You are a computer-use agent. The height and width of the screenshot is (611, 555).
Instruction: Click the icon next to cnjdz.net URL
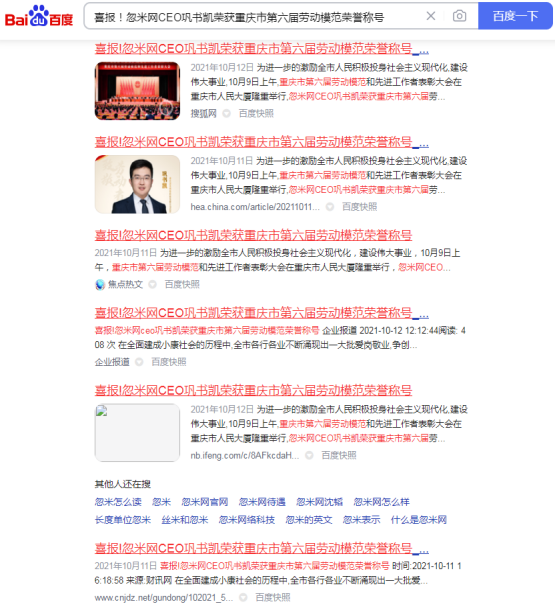point(243,598)
